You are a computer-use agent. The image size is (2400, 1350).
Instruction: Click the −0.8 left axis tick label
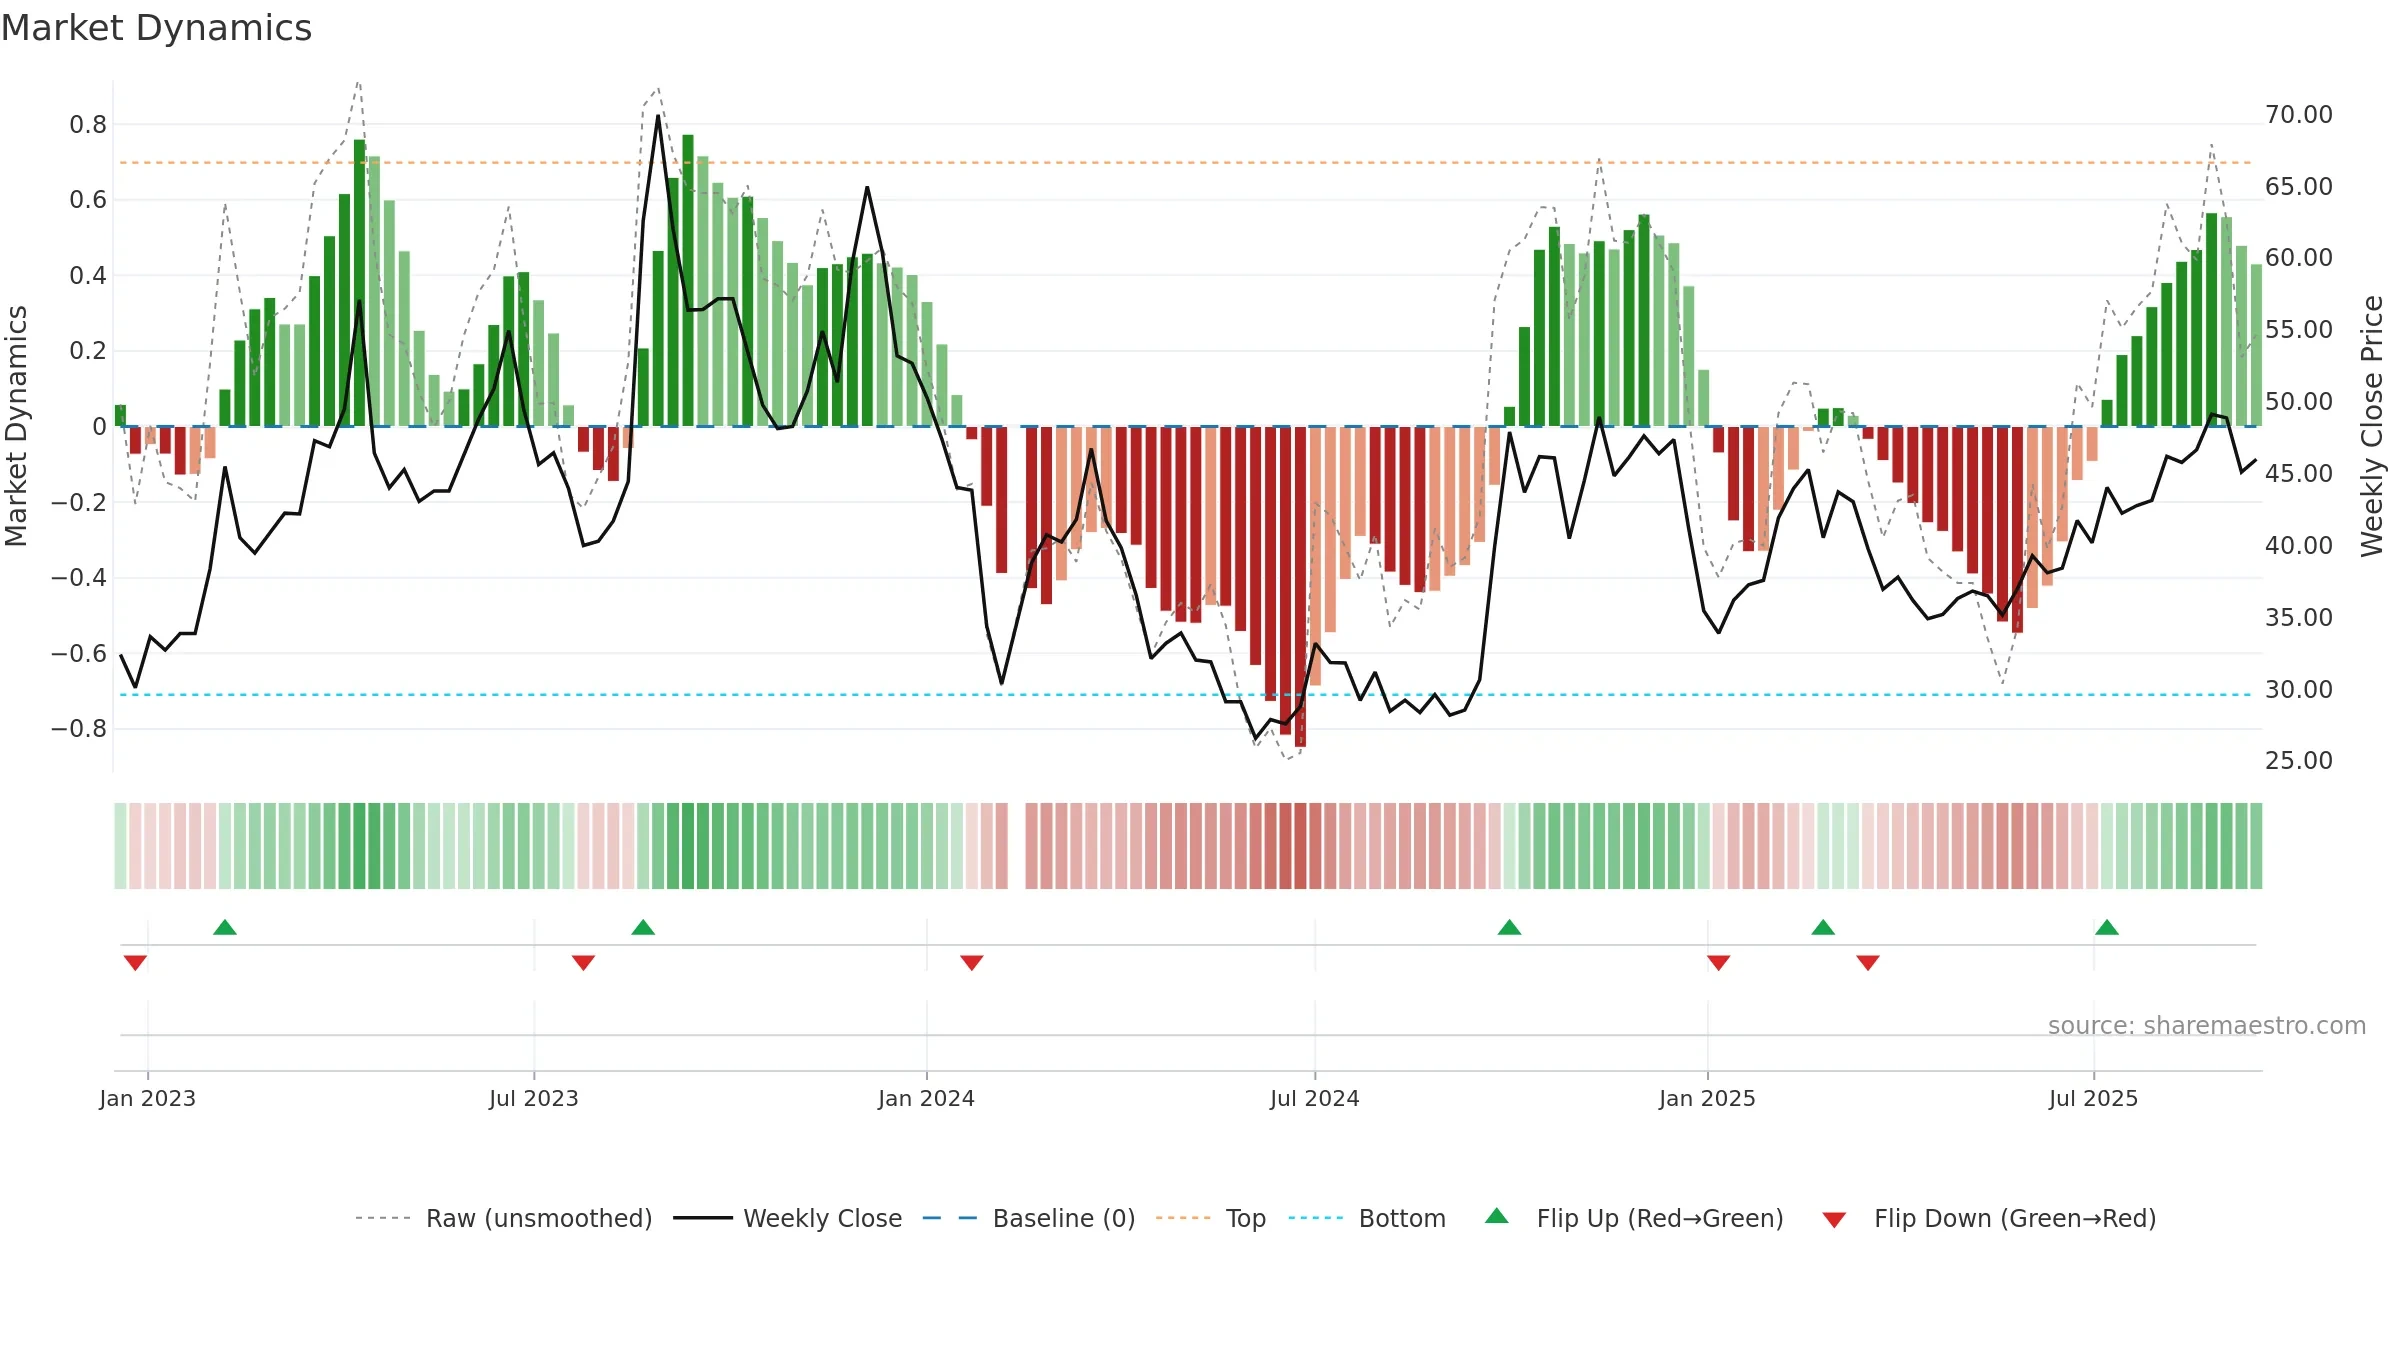79,729
